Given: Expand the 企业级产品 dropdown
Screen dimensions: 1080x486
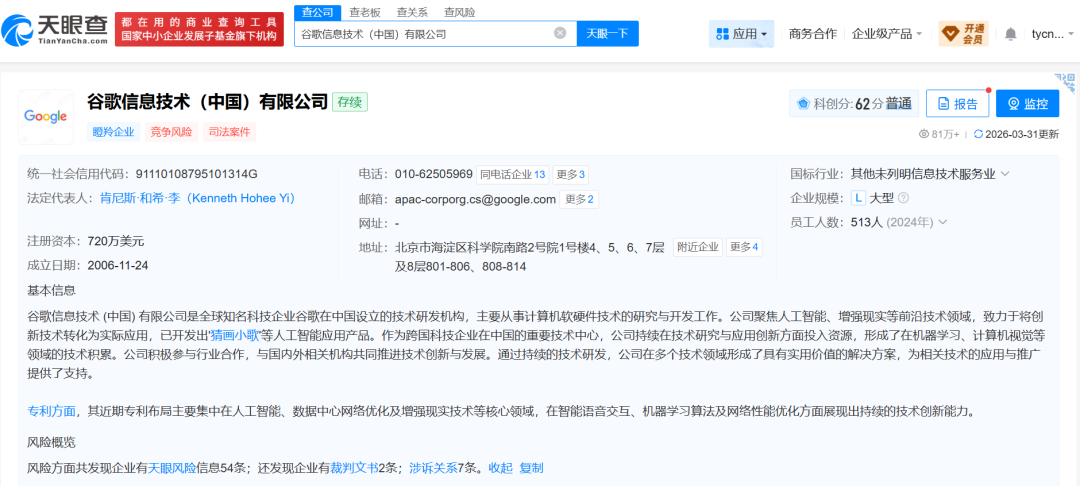Looking at the screenshot, I should tap(886, 34).
